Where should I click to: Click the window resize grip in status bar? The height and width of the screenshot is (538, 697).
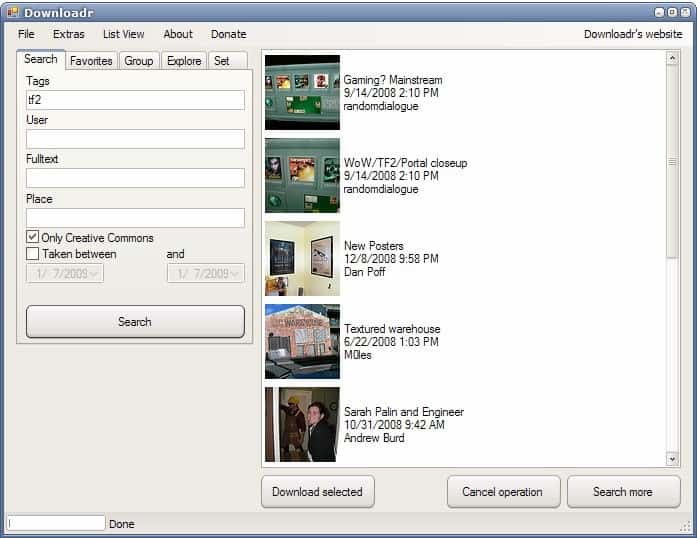pos(685,526)
